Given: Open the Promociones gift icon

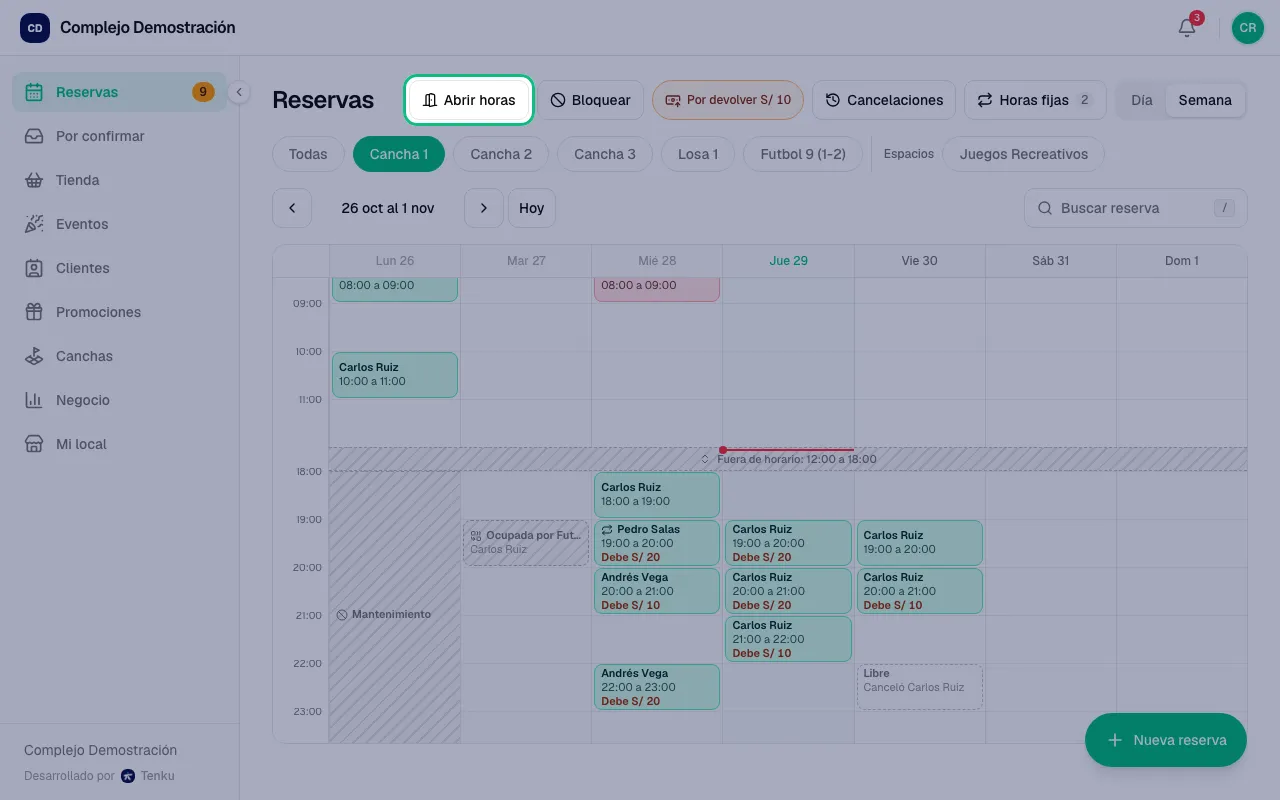Looking at the screenshot, I should coord(34,312).
